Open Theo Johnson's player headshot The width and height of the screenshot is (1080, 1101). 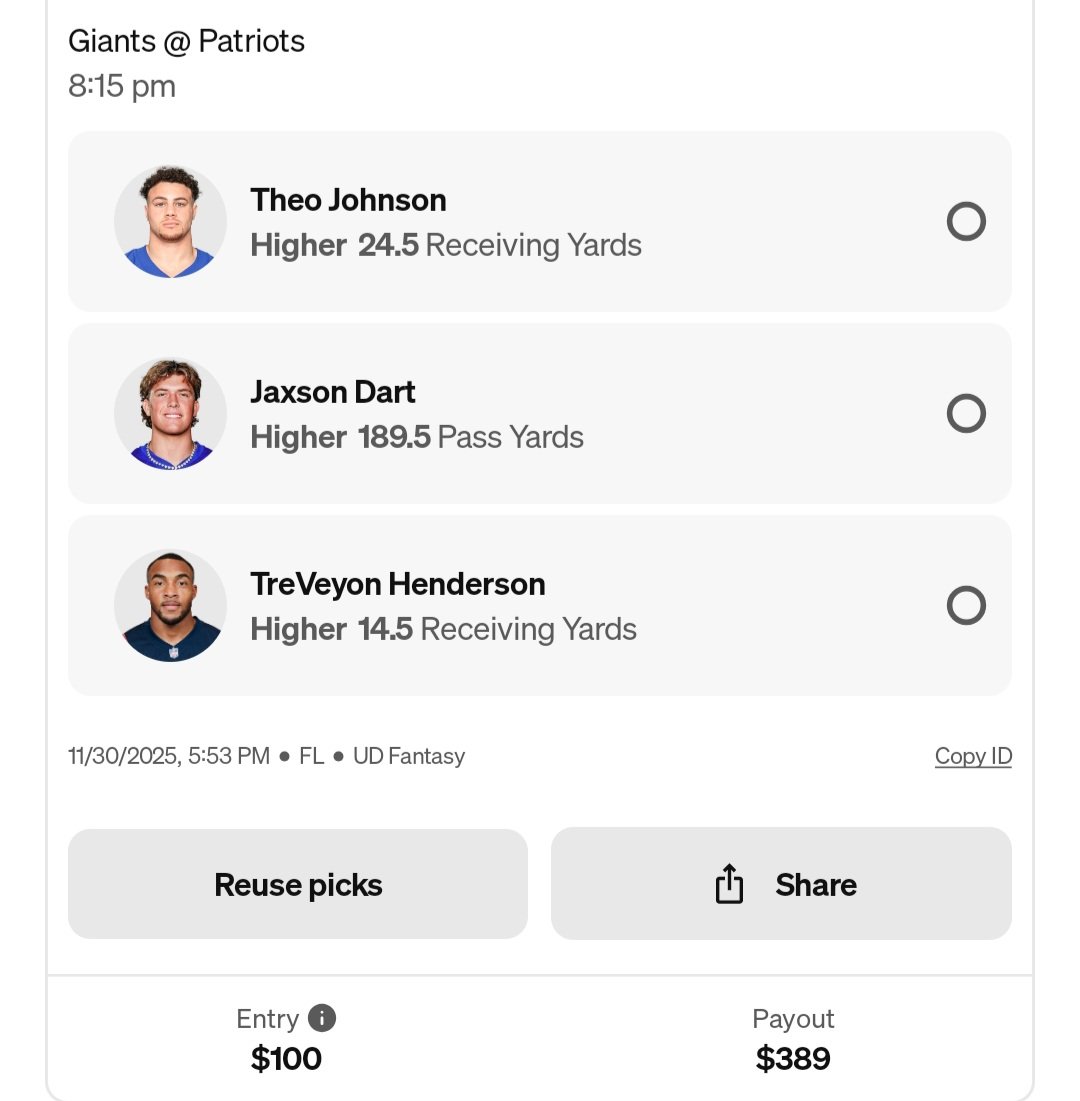click(171, 222)
